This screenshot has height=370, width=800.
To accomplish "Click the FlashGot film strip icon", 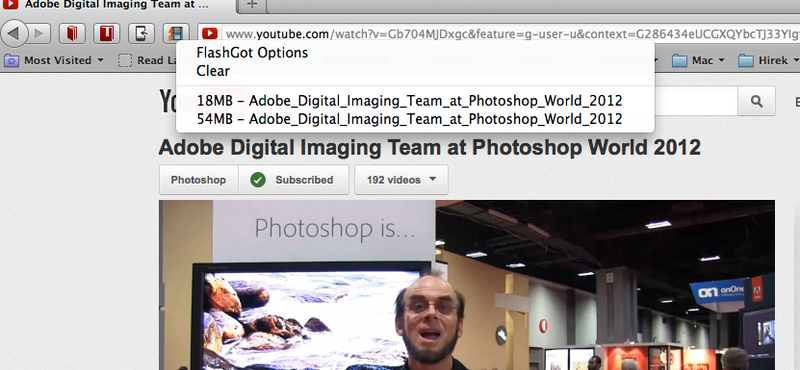I will click(x=176, y=34).
